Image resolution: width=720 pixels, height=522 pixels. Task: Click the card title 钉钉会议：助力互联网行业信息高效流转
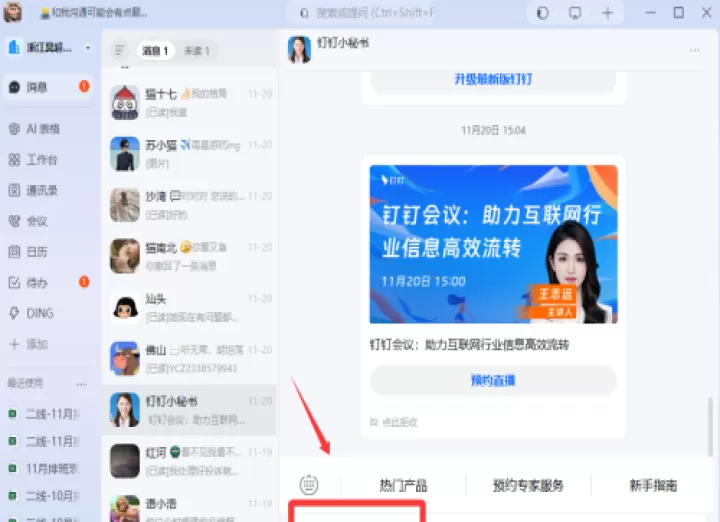[469, 345]
